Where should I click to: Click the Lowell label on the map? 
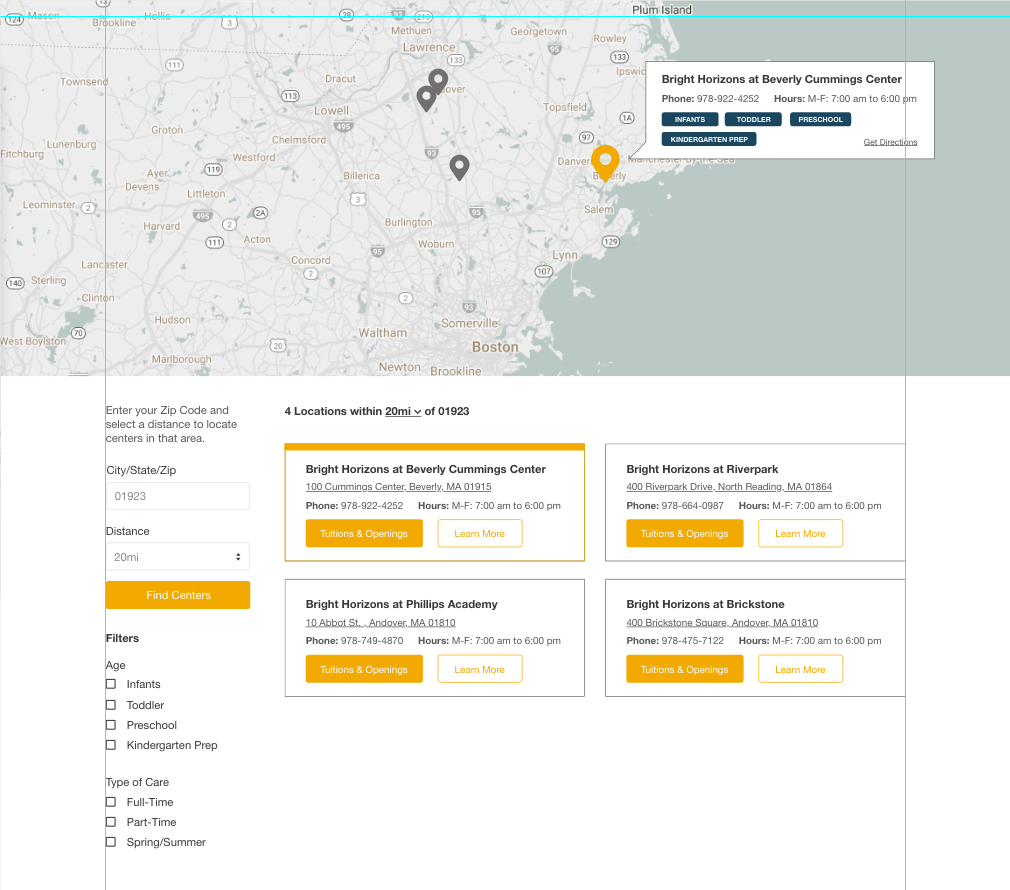point(331,111)
